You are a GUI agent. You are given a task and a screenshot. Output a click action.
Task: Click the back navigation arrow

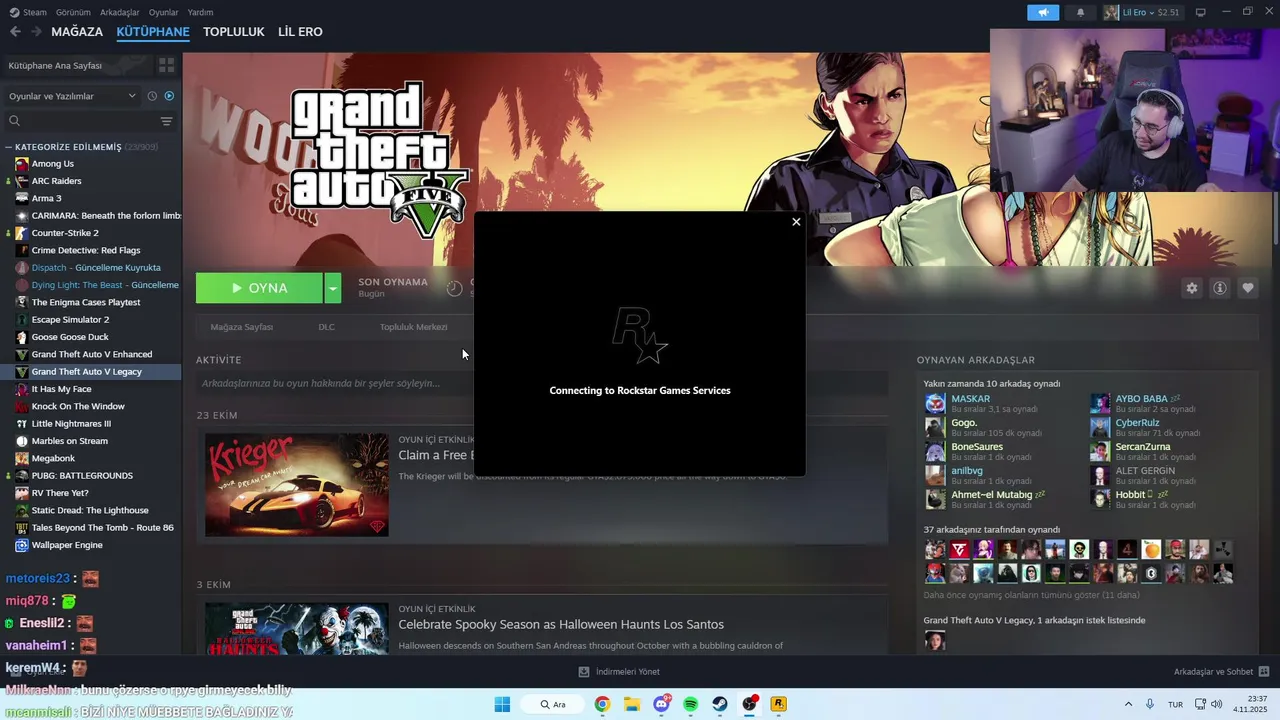point(15,32)
